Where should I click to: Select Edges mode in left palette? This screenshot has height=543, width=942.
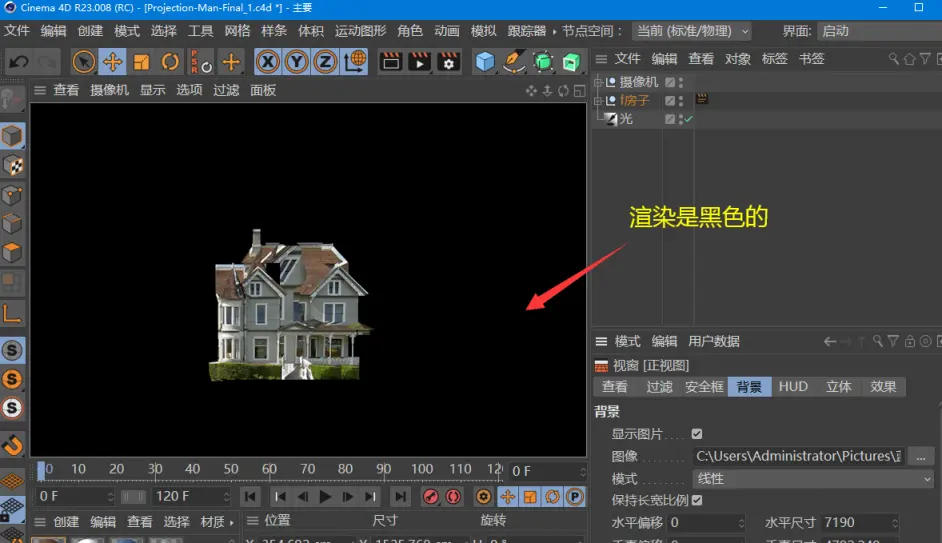tap(13, 224)
